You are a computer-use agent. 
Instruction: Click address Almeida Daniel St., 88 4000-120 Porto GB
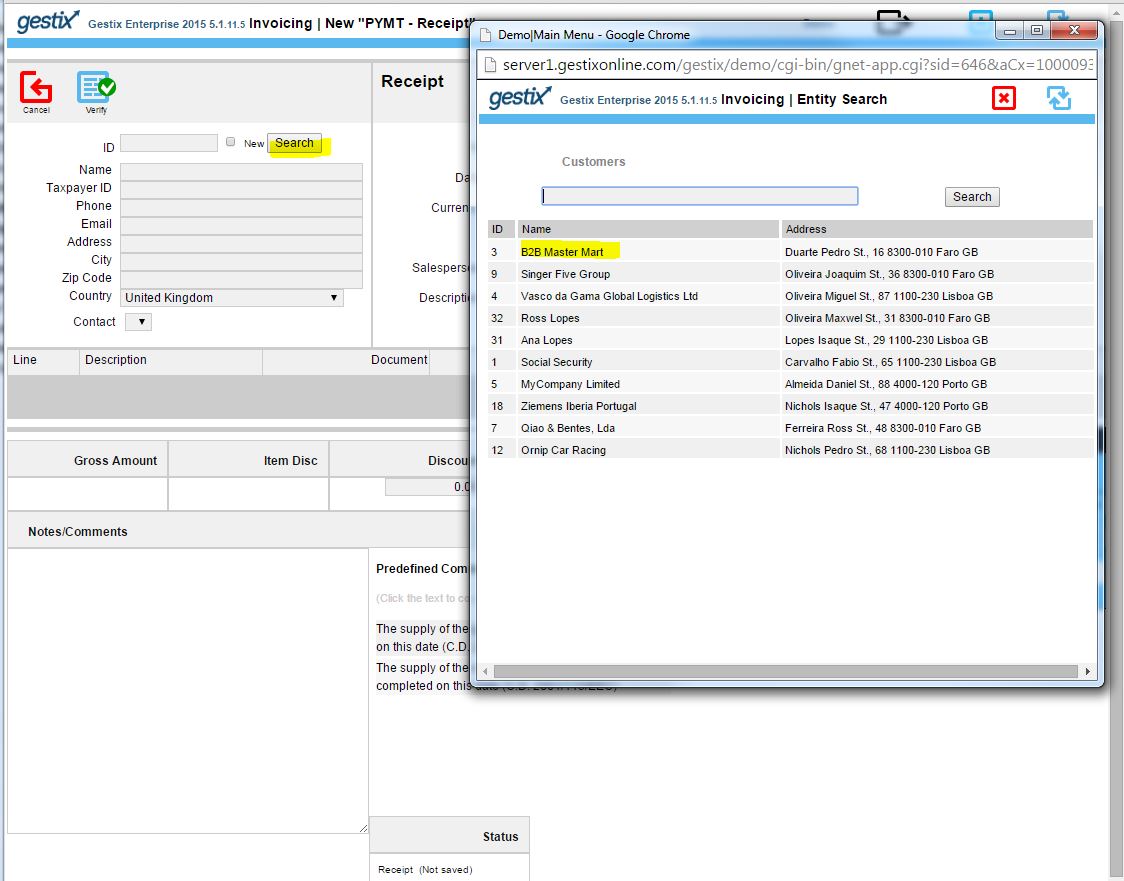pyautogui.click(x=885, y=384)
